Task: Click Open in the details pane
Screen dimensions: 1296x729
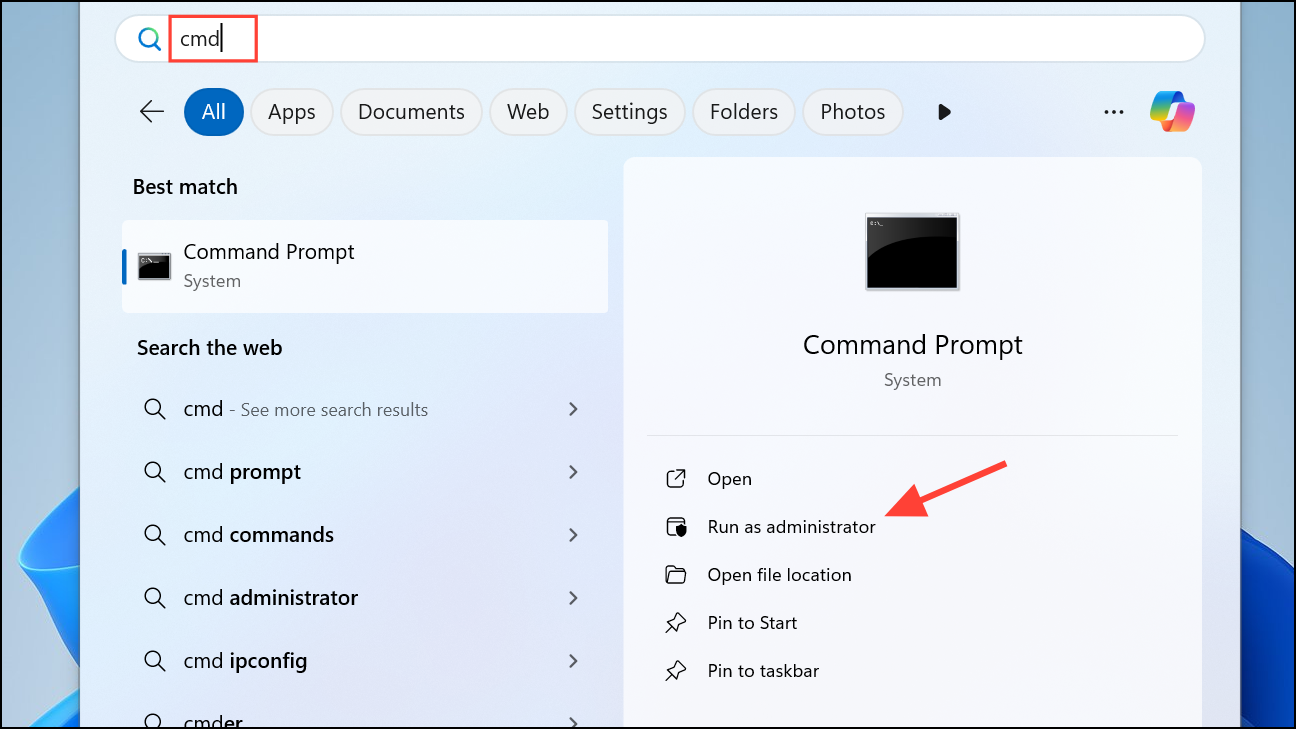Action: [x=730, y=479]
